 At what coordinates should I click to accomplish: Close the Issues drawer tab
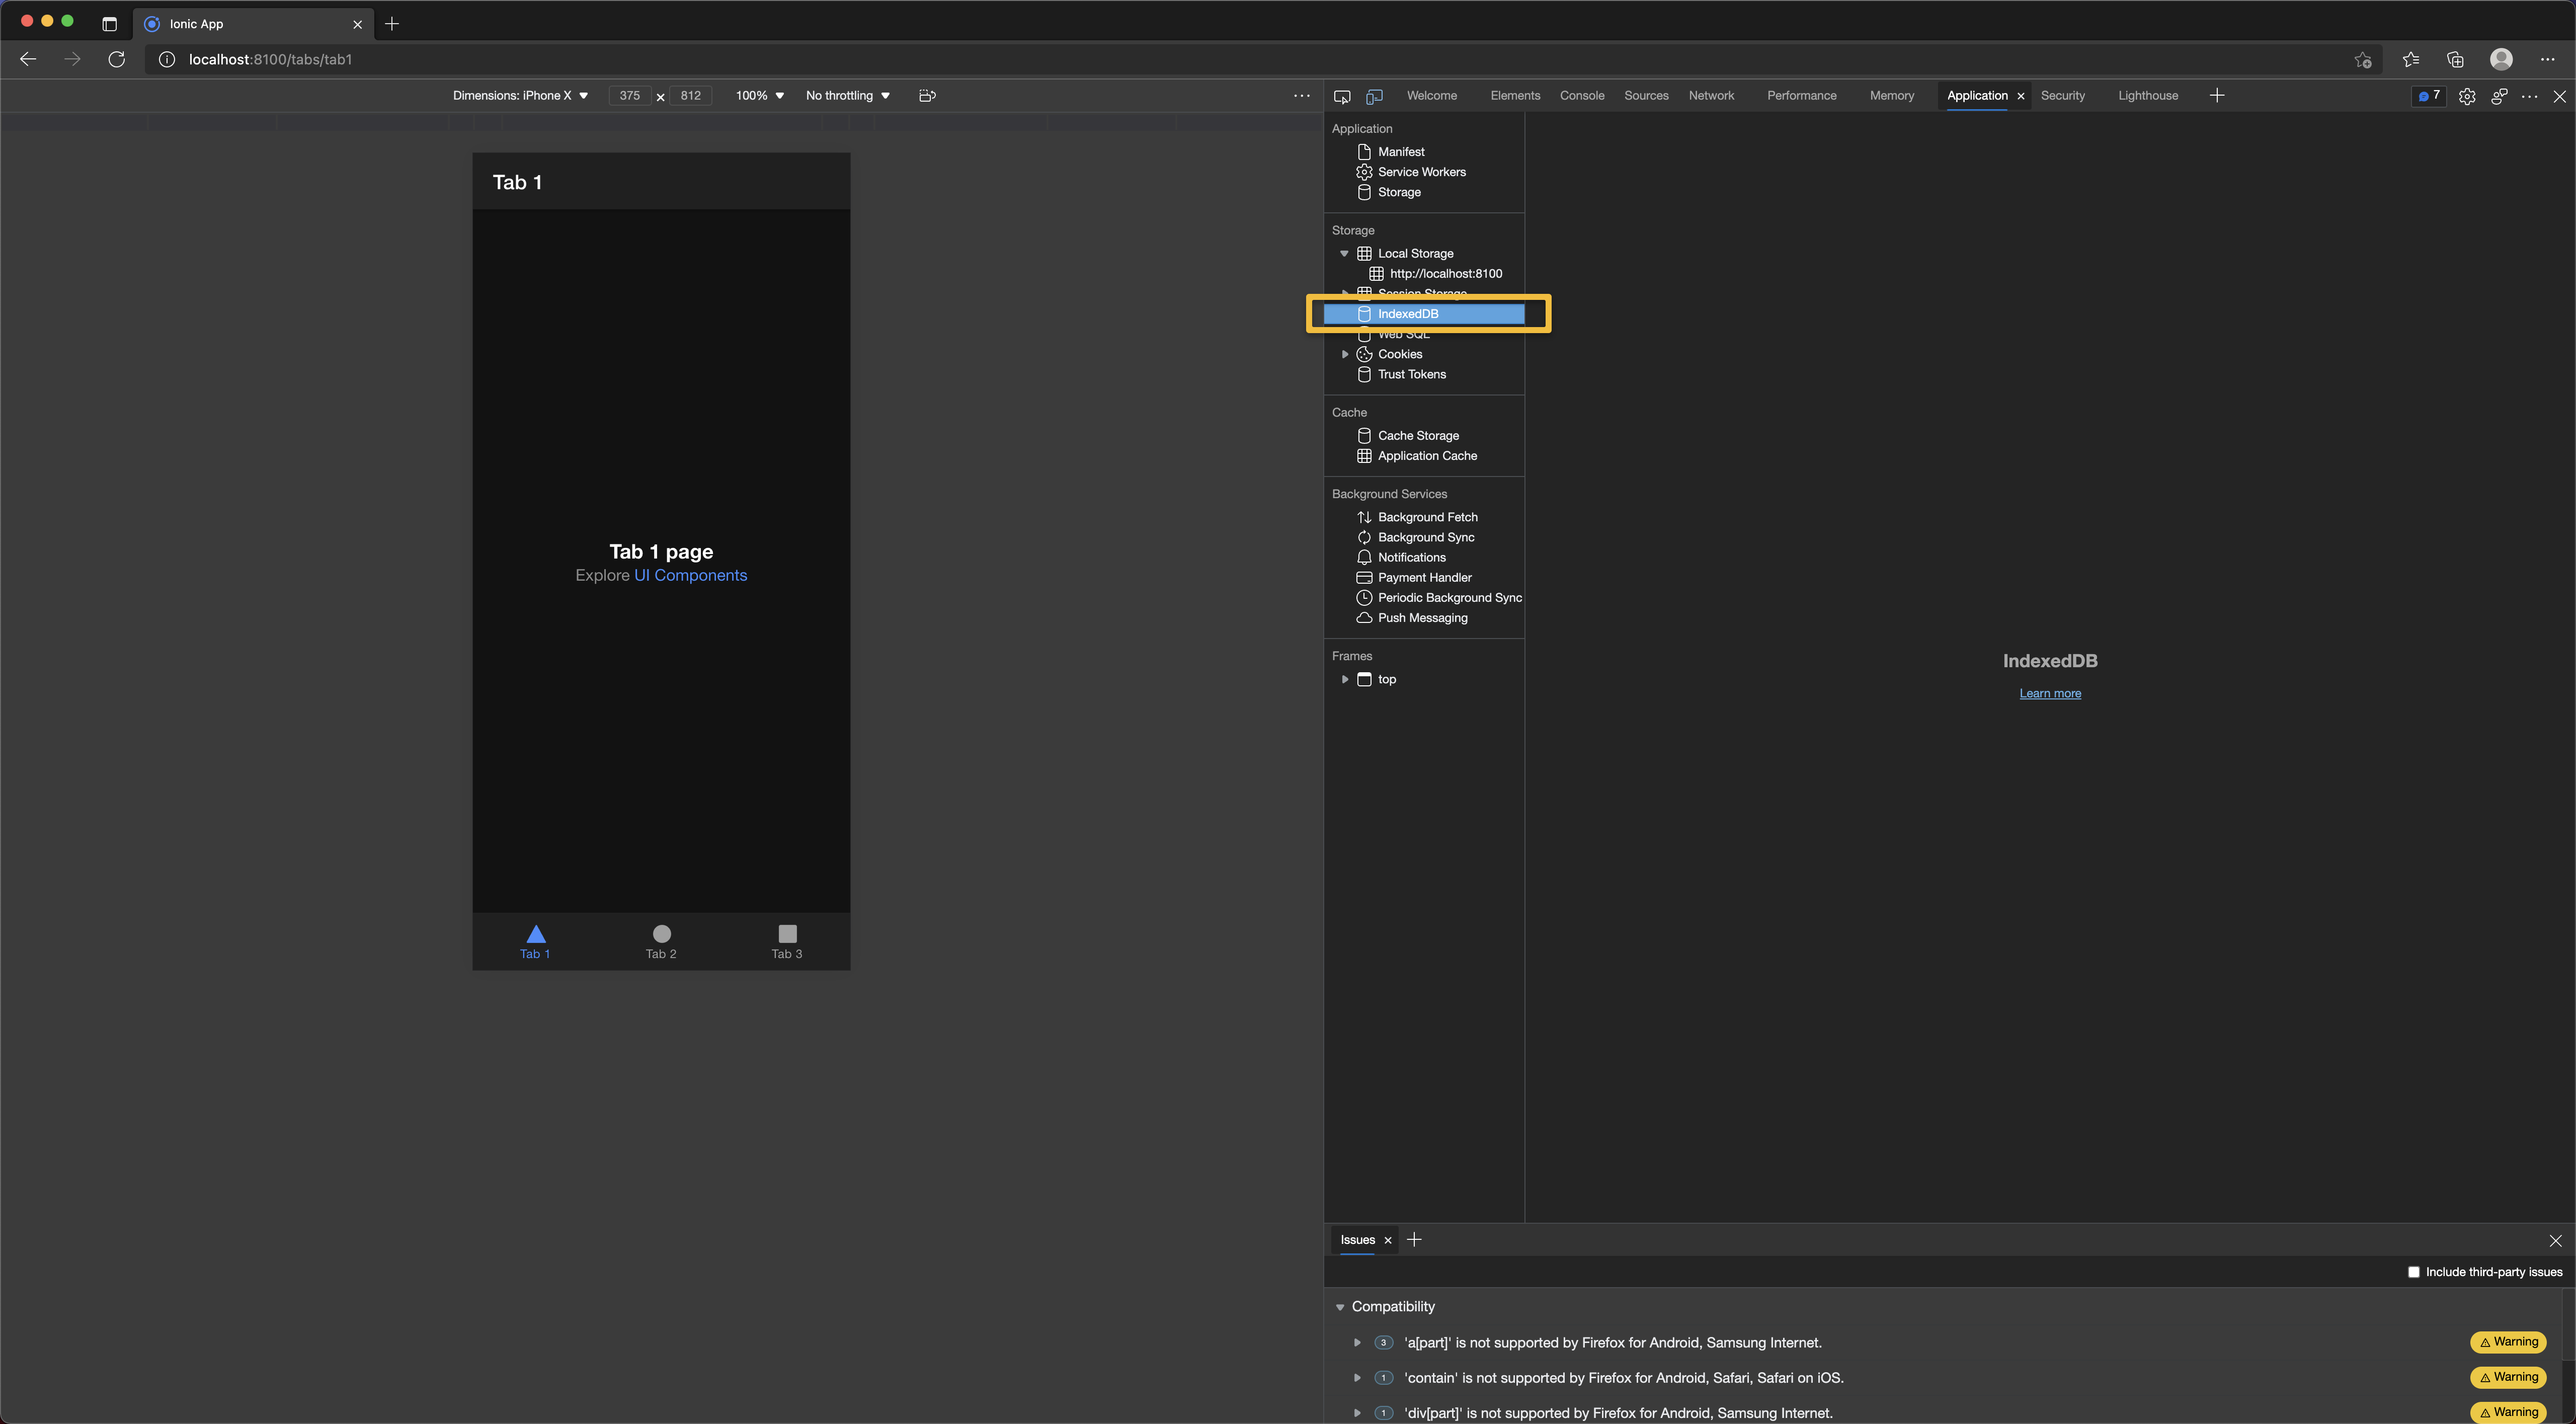tap(1387, 1240)
